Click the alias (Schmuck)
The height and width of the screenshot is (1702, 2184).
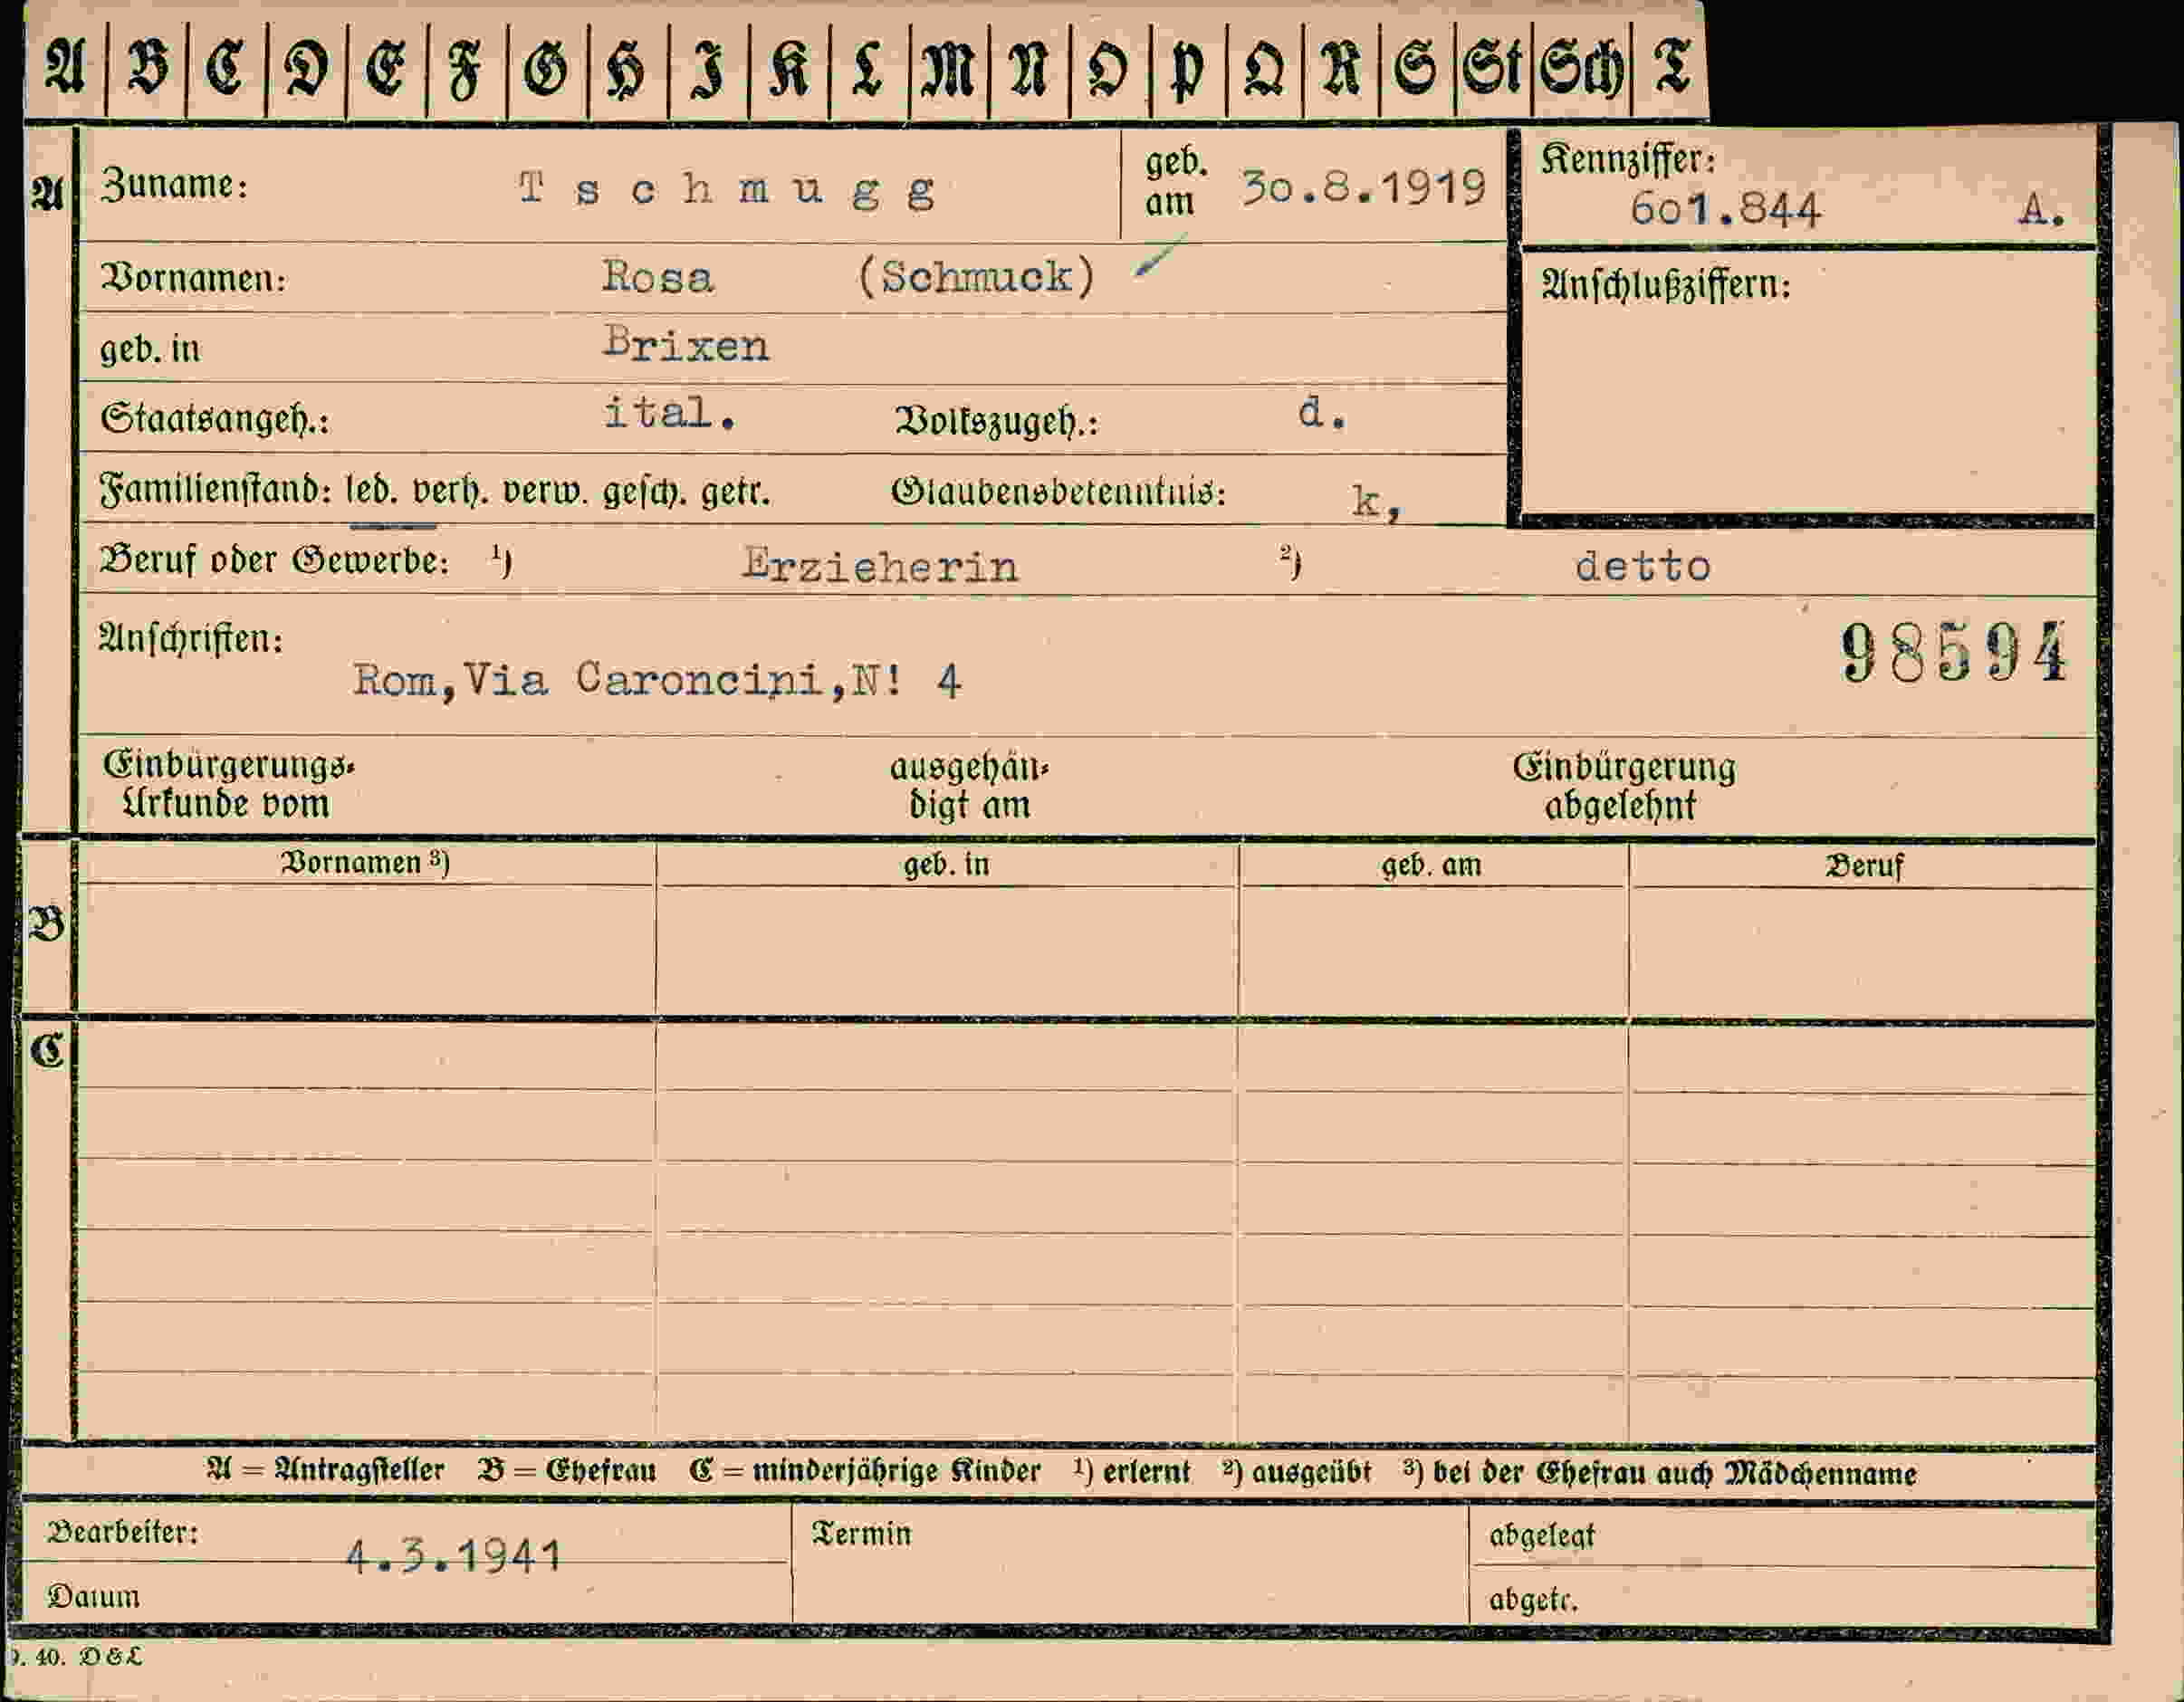977,276
